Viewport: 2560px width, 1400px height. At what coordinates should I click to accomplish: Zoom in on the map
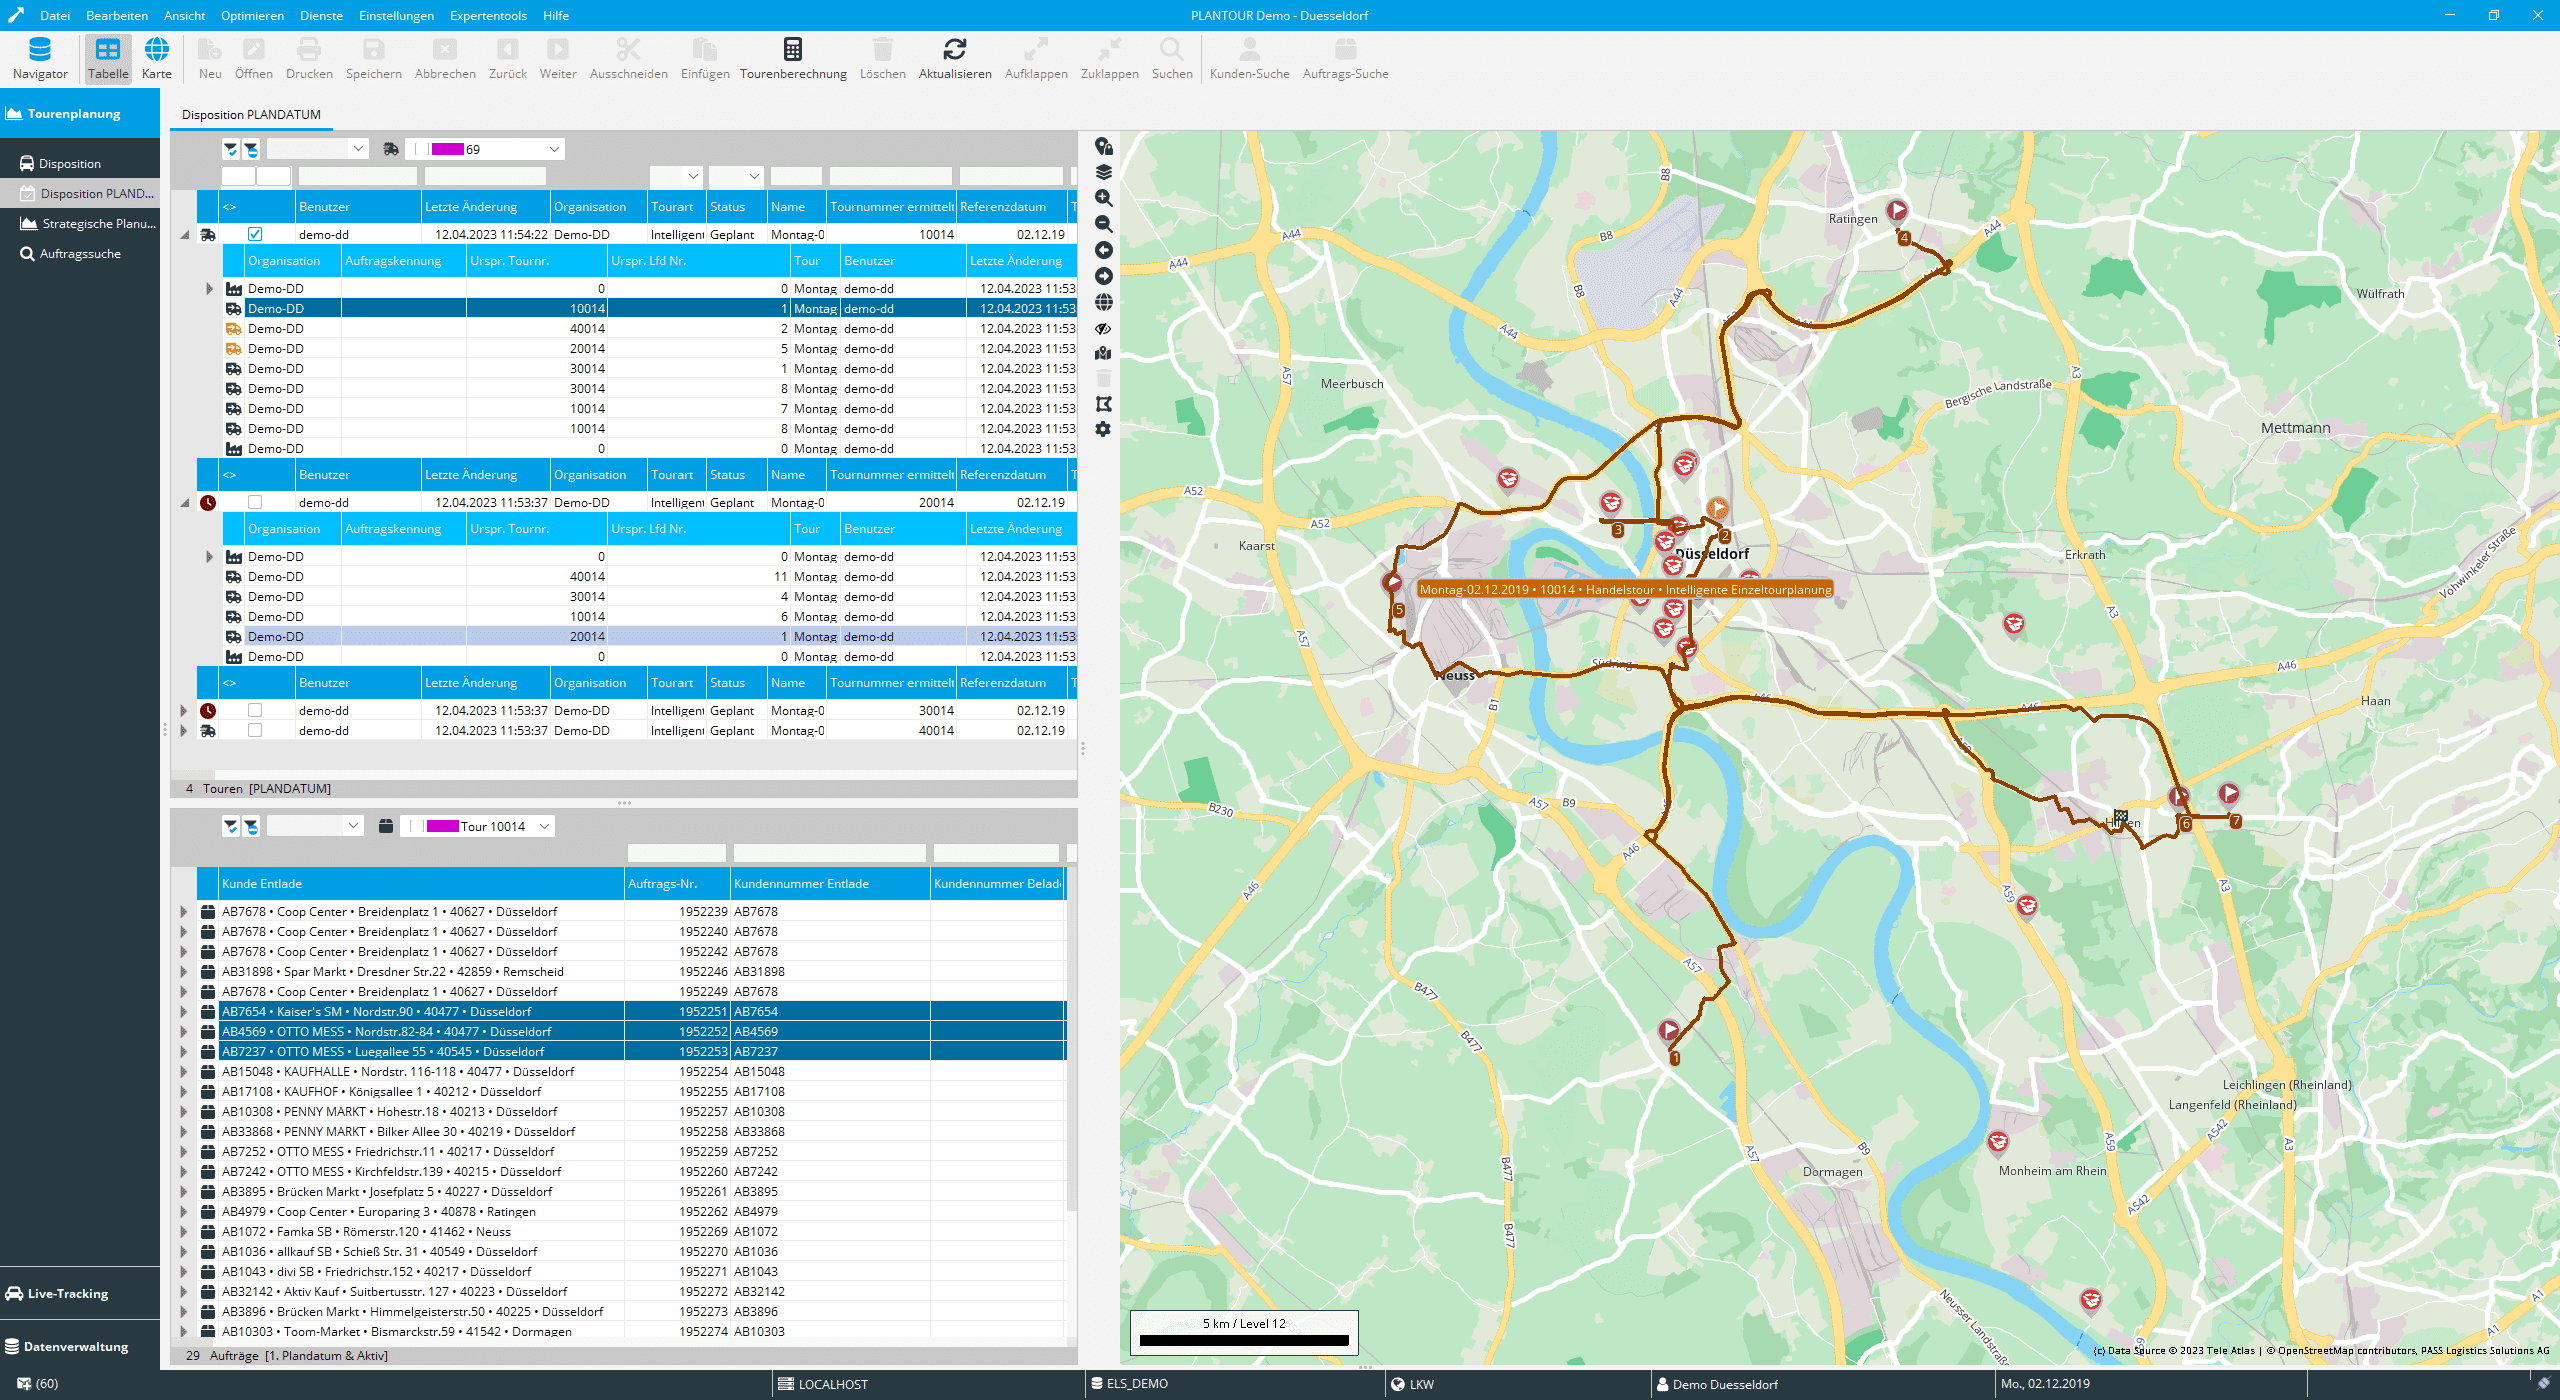click(x=1104, y=198)
